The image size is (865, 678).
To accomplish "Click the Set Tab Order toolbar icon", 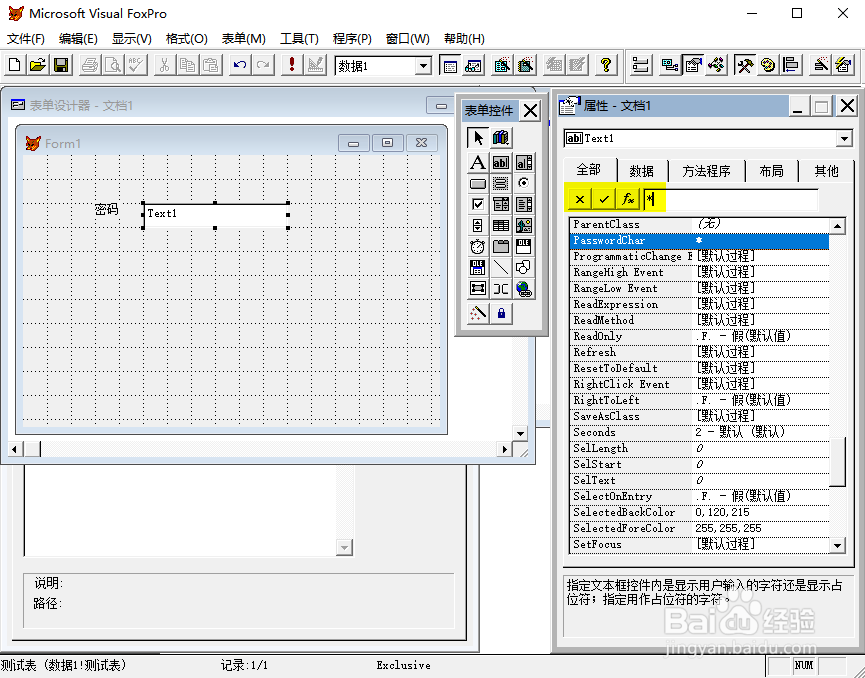I will tap(641, 66).
